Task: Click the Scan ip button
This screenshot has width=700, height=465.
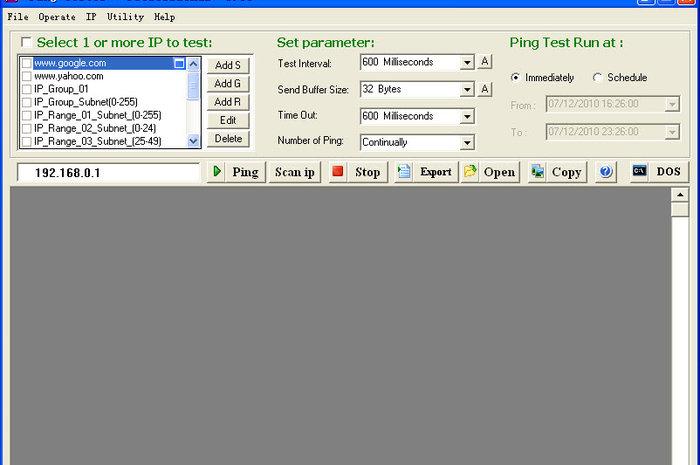Action: point(295,172)
